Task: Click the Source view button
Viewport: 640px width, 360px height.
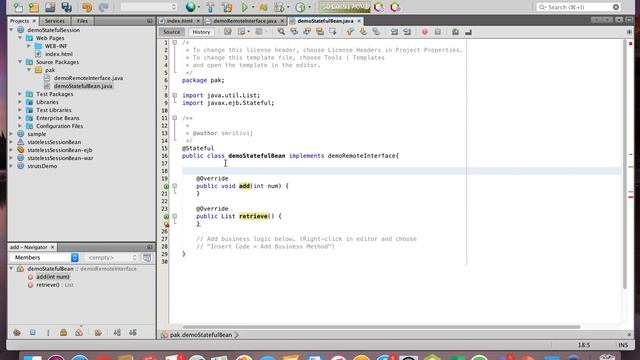Action: tap(171, 32)
